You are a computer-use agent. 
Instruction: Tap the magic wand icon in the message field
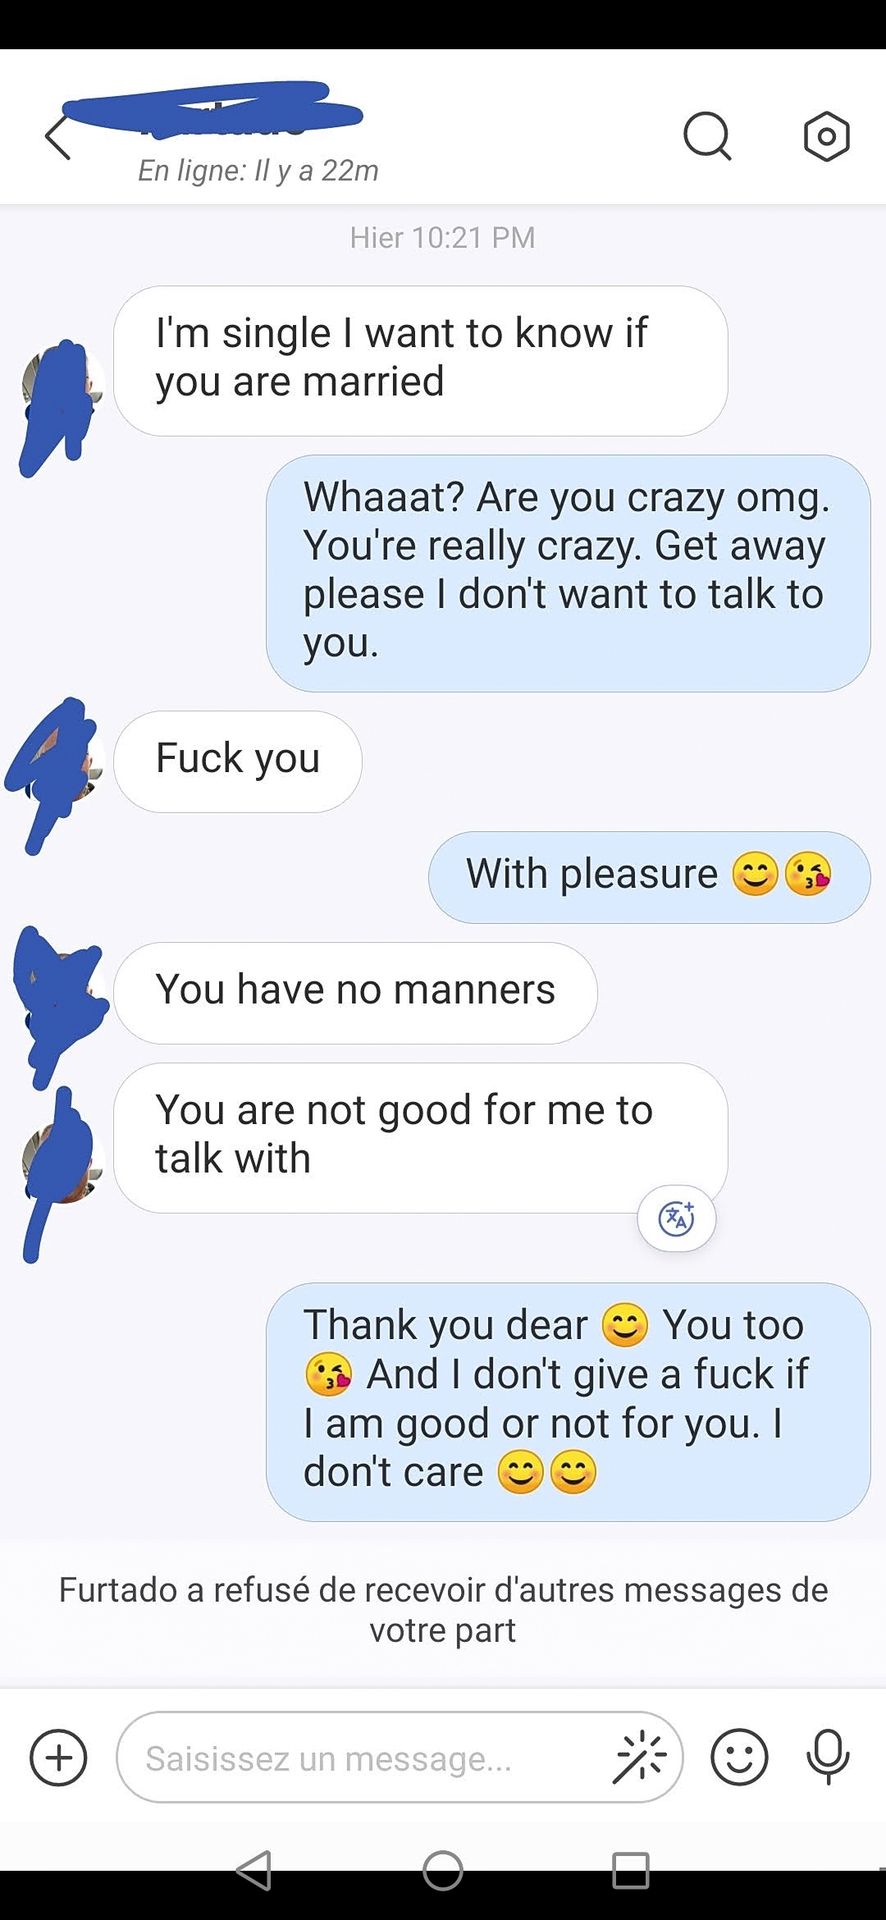(640, 1757)
